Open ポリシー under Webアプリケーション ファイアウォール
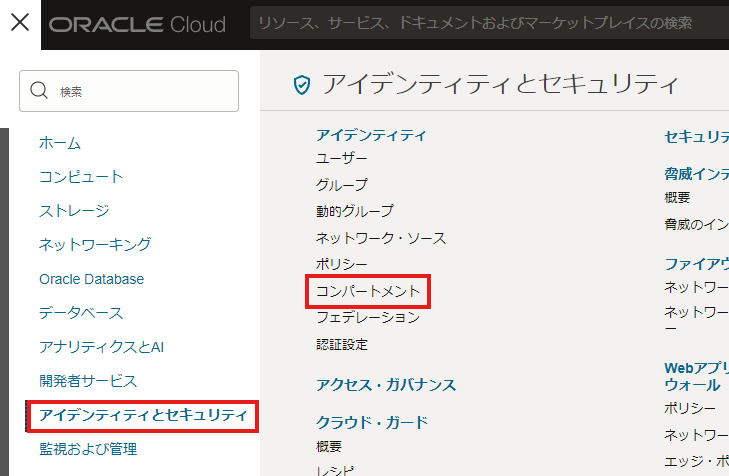Viewport: 729px width, 476px height. pyautogui.click(x=689, y=408)
